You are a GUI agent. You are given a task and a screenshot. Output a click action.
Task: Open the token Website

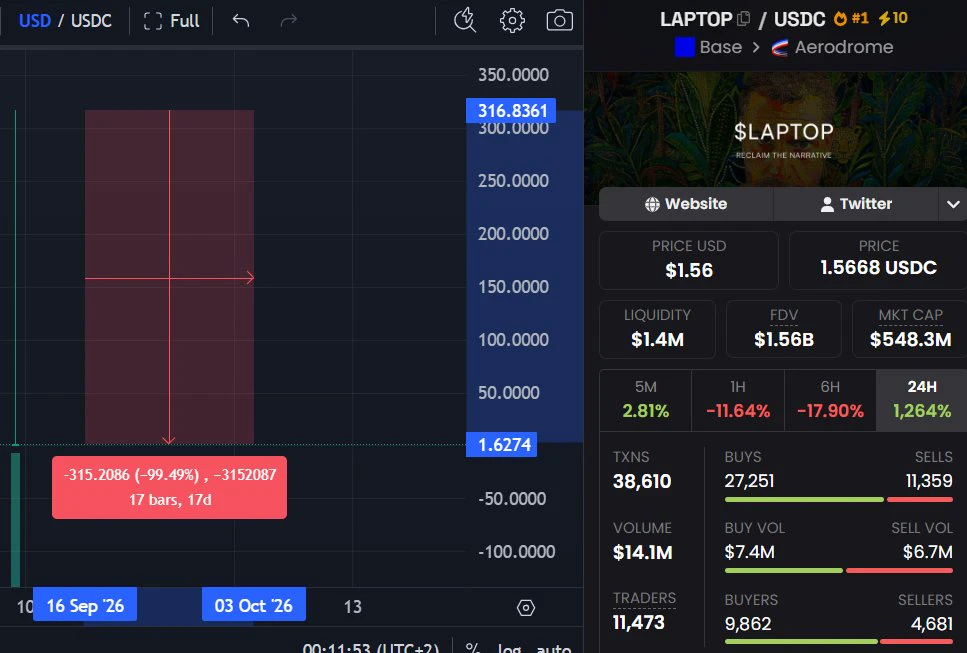click(x=686, y=203)
